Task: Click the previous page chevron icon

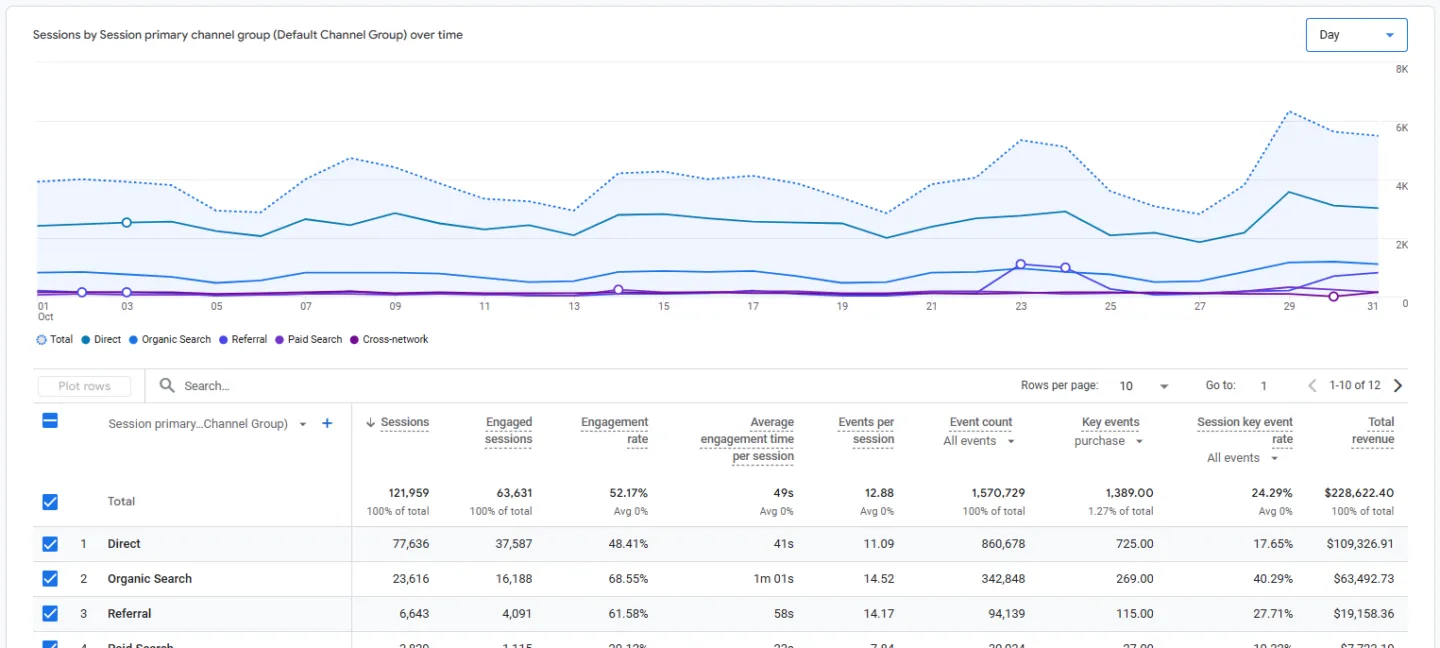Action: pyautogui.click(x=1311, y=385)
